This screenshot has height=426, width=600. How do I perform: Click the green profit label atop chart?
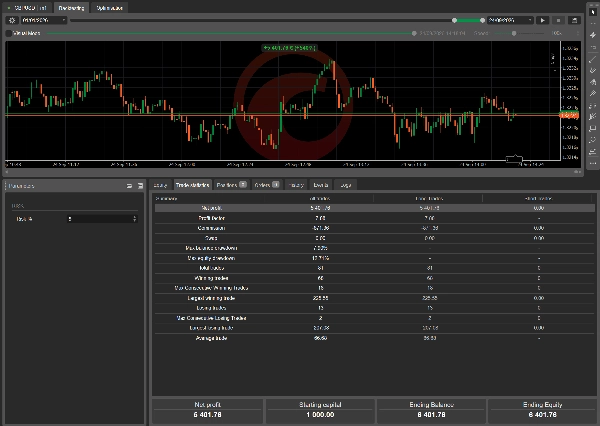(289, 48)
